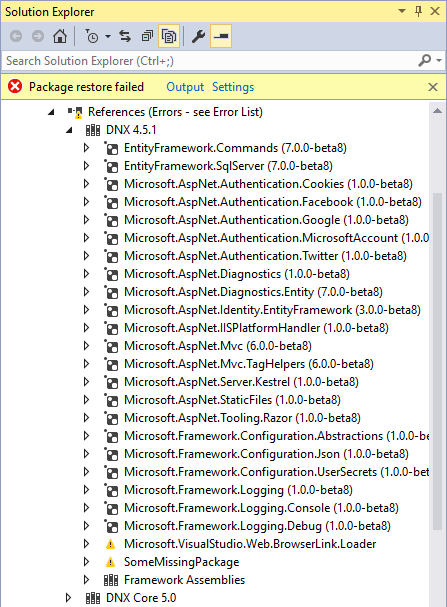The height and width of the screenshot is (607, 447).
Task: Toggle Auto Hide with the pin icon
Action: (418, 11)
